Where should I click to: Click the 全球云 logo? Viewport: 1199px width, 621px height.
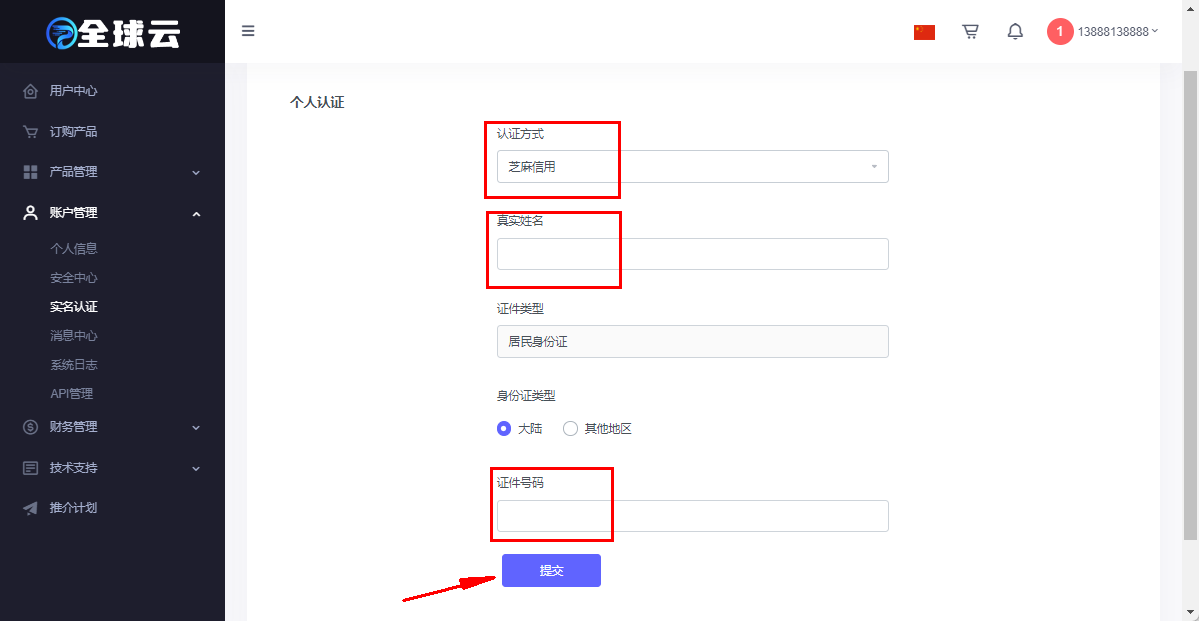(112, 32)
